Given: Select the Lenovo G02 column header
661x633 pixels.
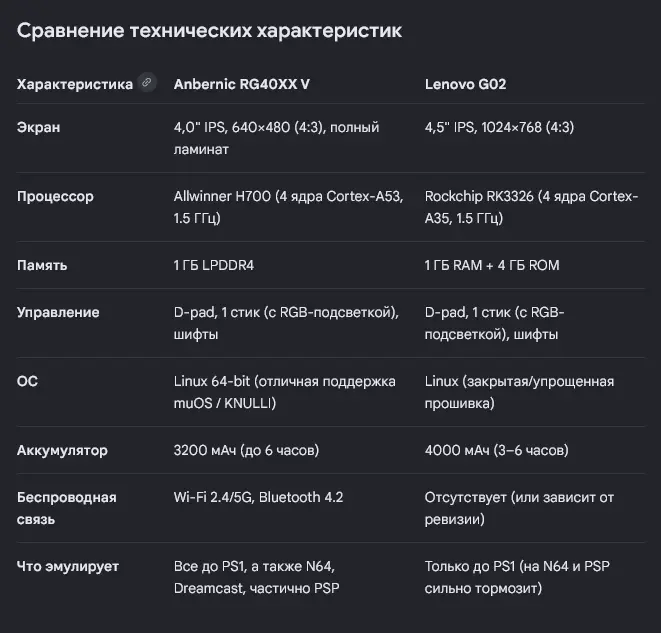Looking at the screenshot, I should 465,84.
